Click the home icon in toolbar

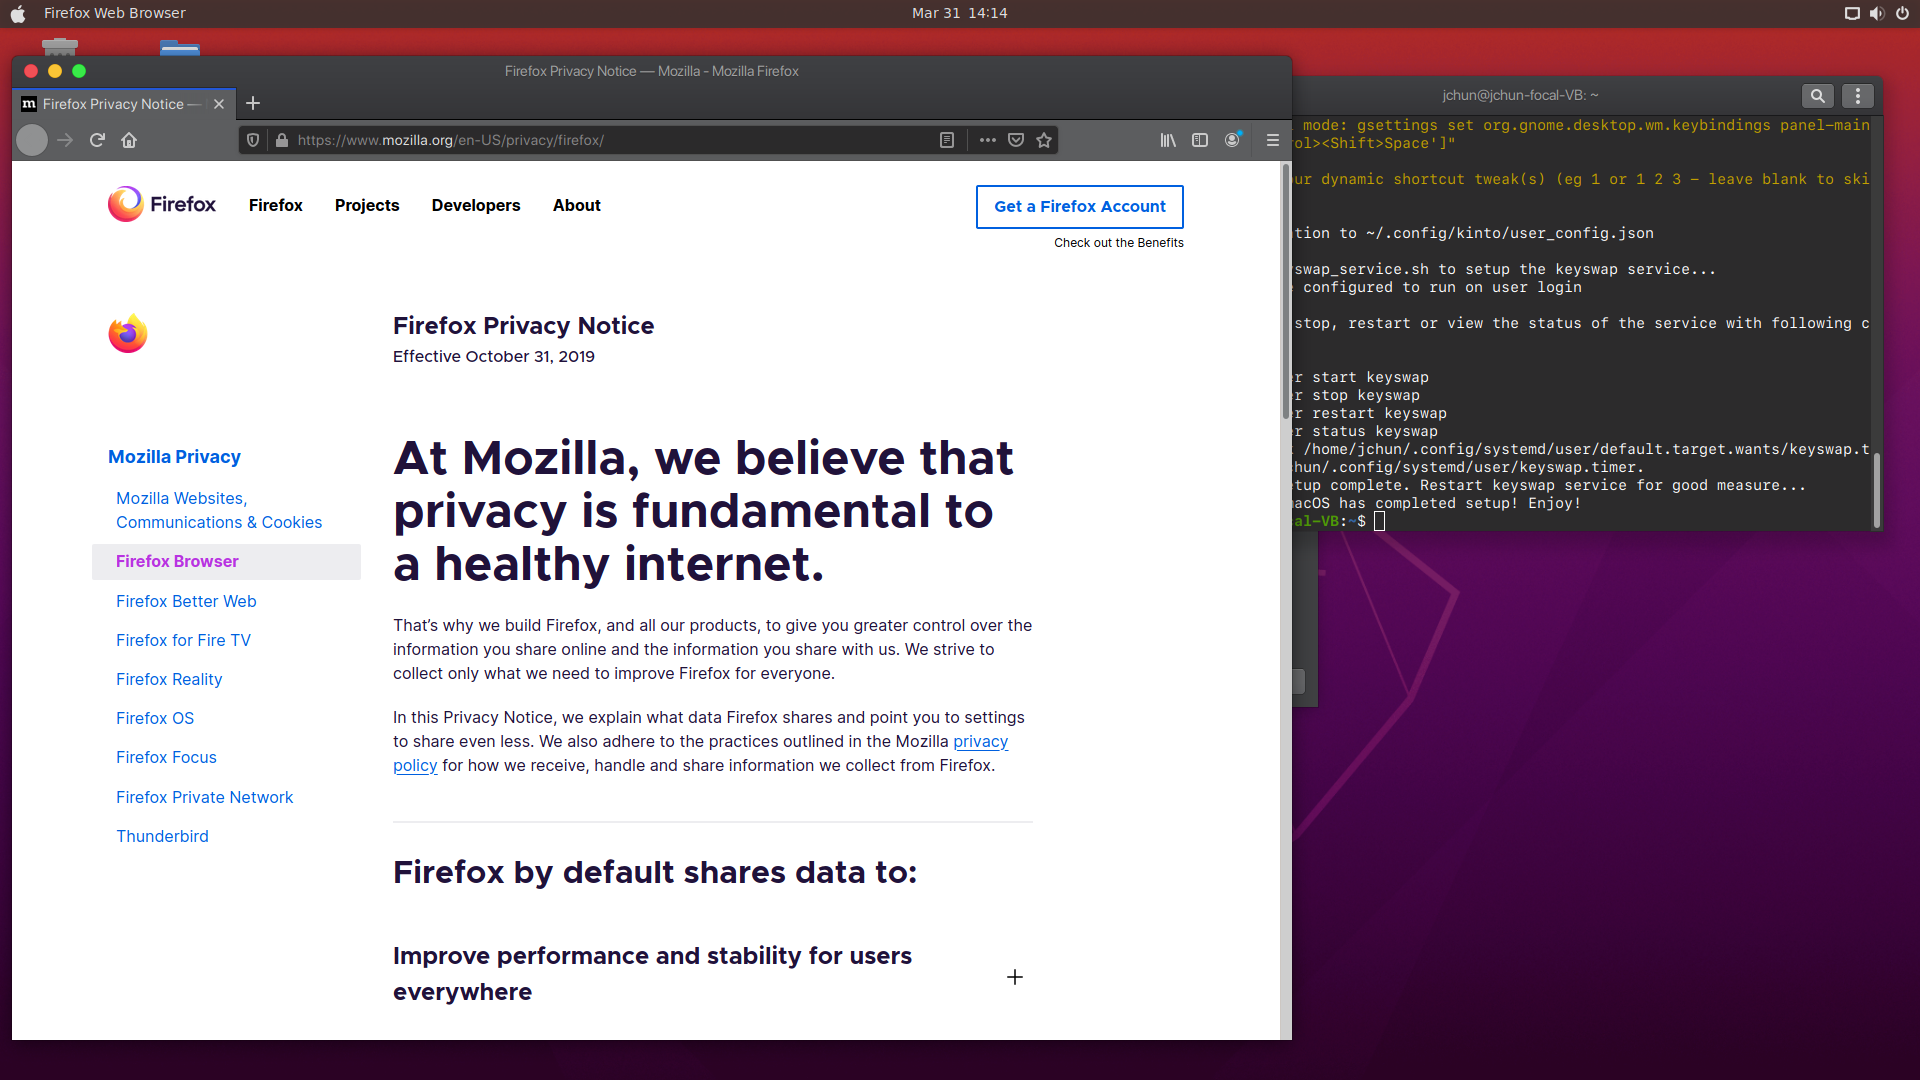point(129,140)
